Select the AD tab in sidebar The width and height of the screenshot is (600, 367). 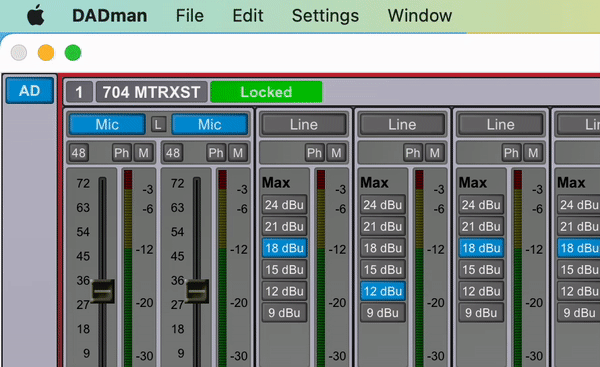[x=30, y=91]
